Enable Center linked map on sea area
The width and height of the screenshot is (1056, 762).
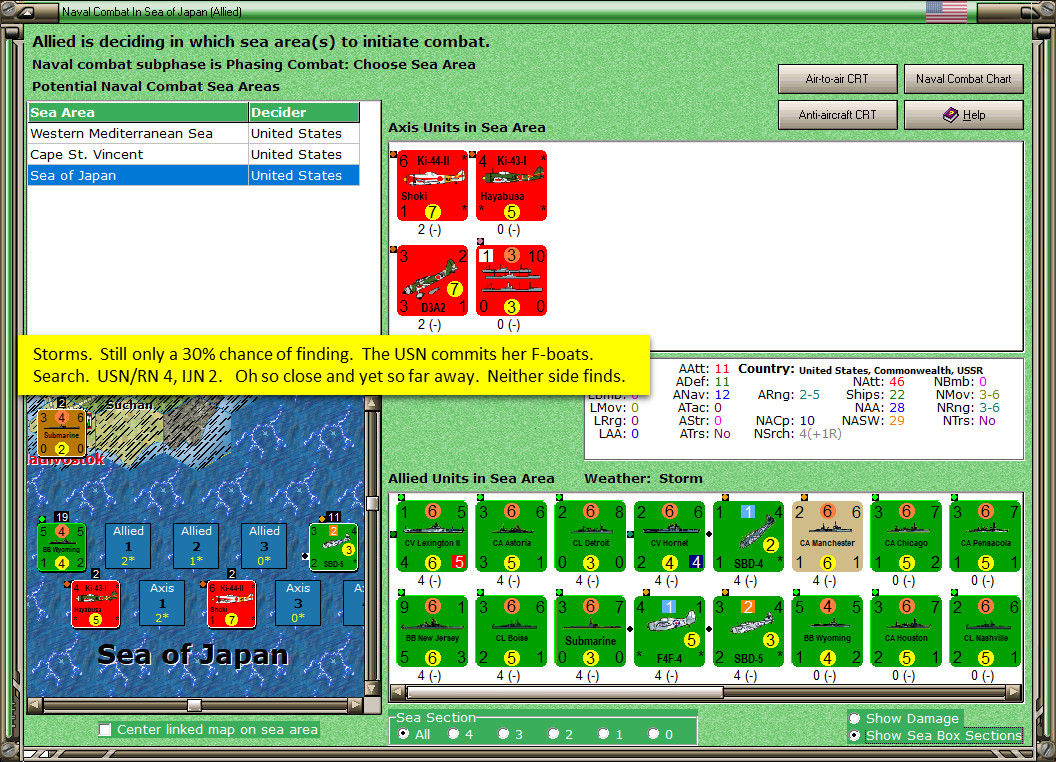(x=105, y=730)
